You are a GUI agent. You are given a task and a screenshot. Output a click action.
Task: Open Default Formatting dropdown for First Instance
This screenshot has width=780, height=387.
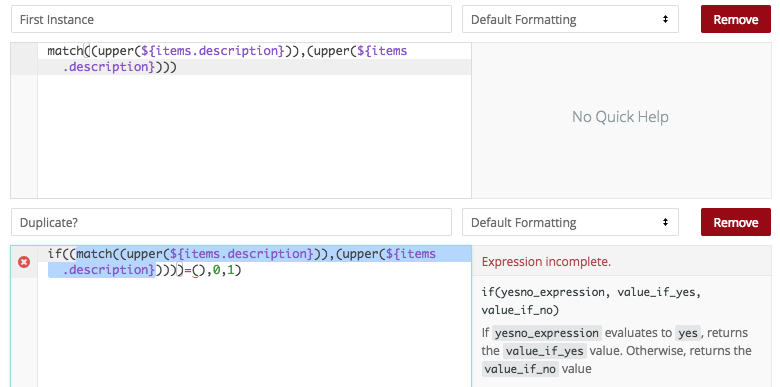point(570,19)
